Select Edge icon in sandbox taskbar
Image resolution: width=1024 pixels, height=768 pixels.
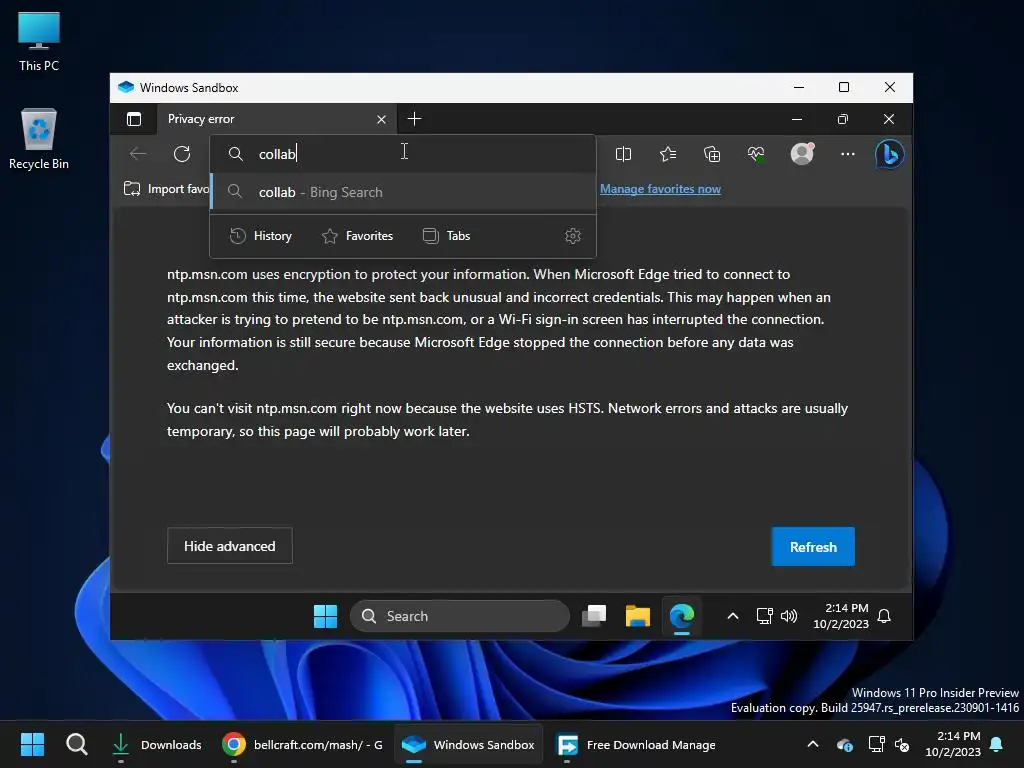pos(682,616)
